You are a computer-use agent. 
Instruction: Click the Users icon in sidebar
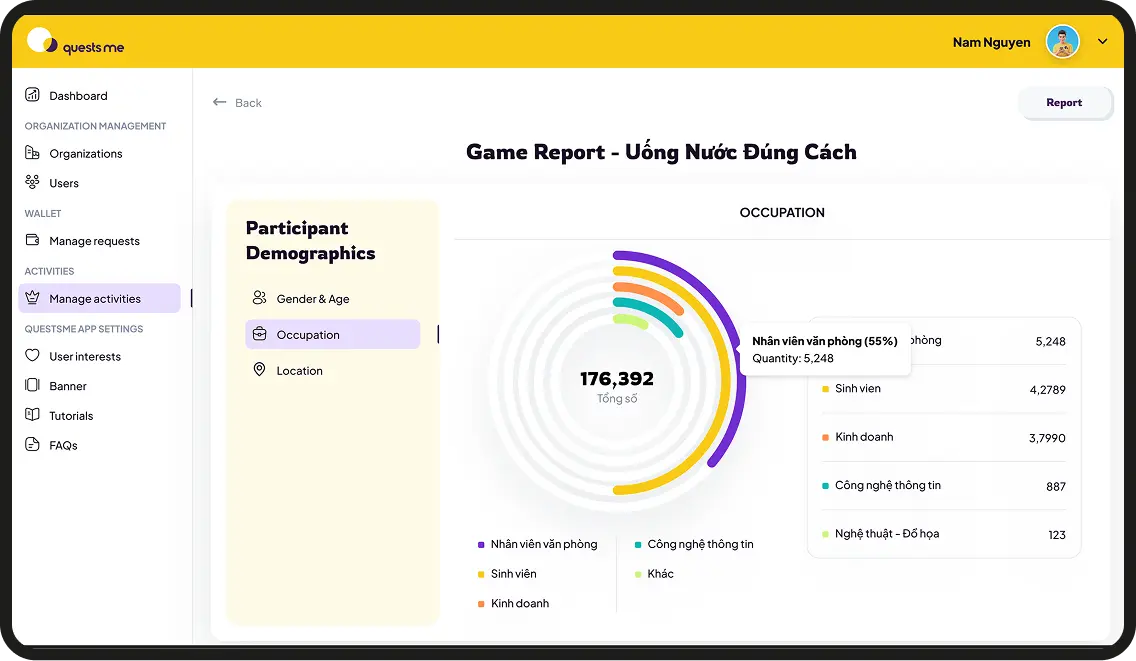(32, 183)
